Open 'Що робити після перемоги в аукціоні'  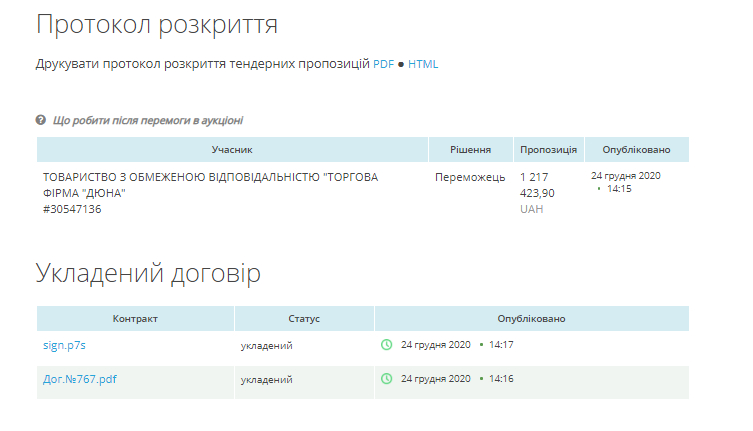[147, 121]
